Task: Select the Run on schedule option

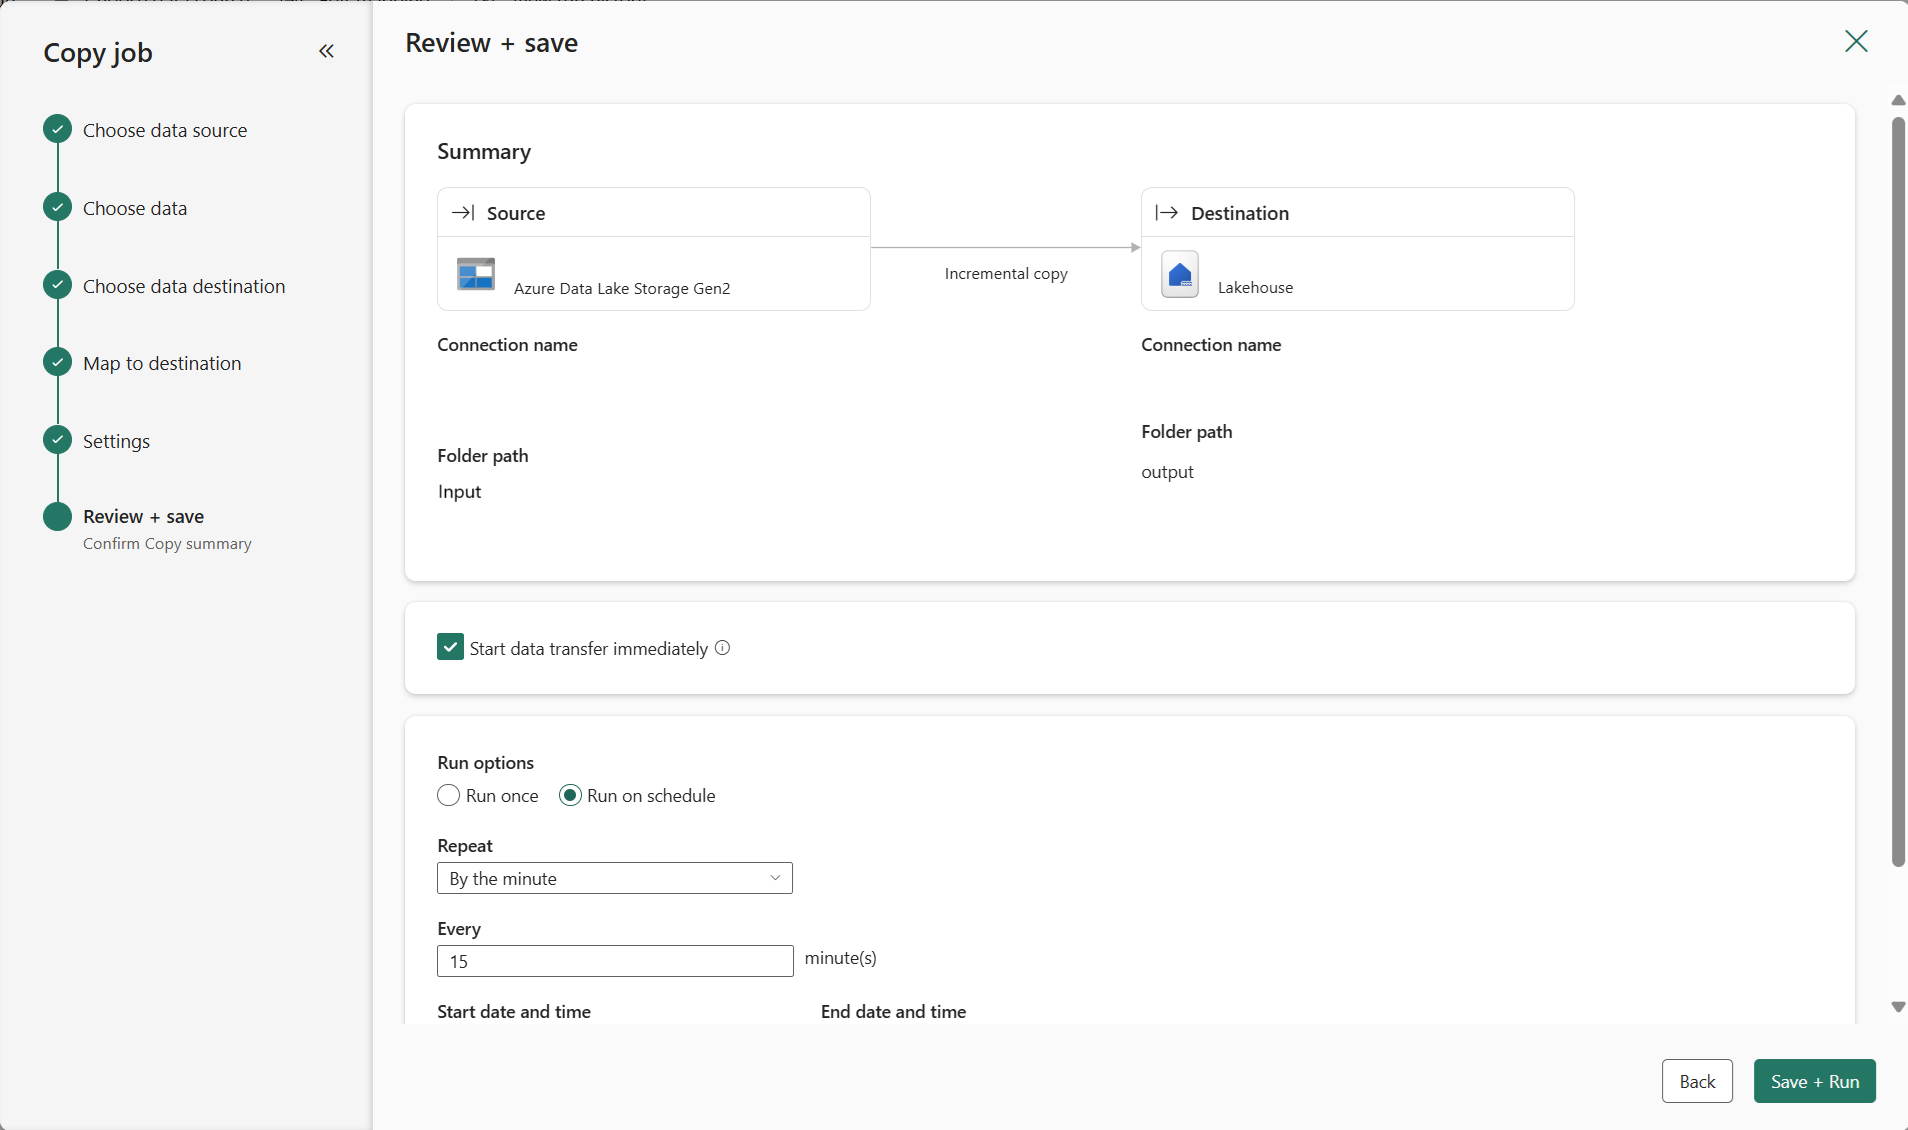Action: tap(570, 796)
